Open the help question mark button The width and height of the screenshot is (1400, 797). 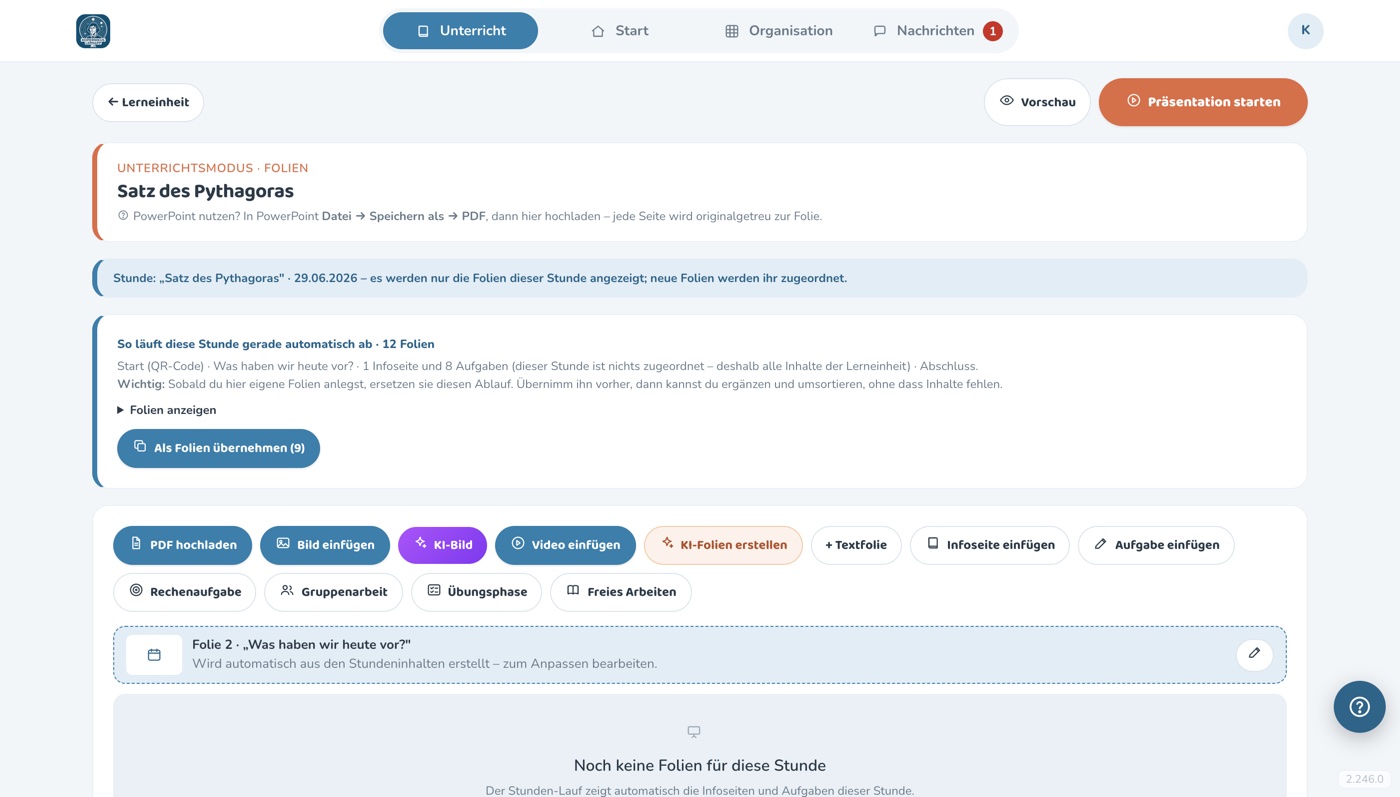click(1359, 707)
